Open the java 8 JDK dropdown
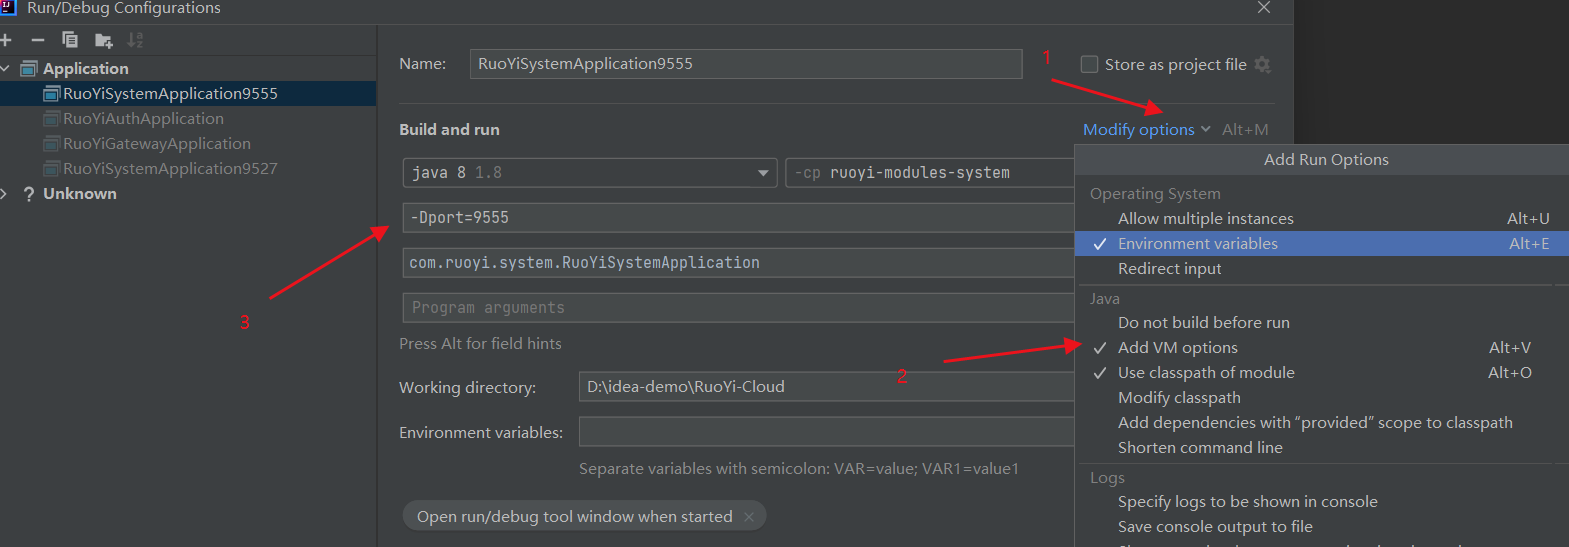Screen dimensions: 1569x547 (x=763, y=173)
